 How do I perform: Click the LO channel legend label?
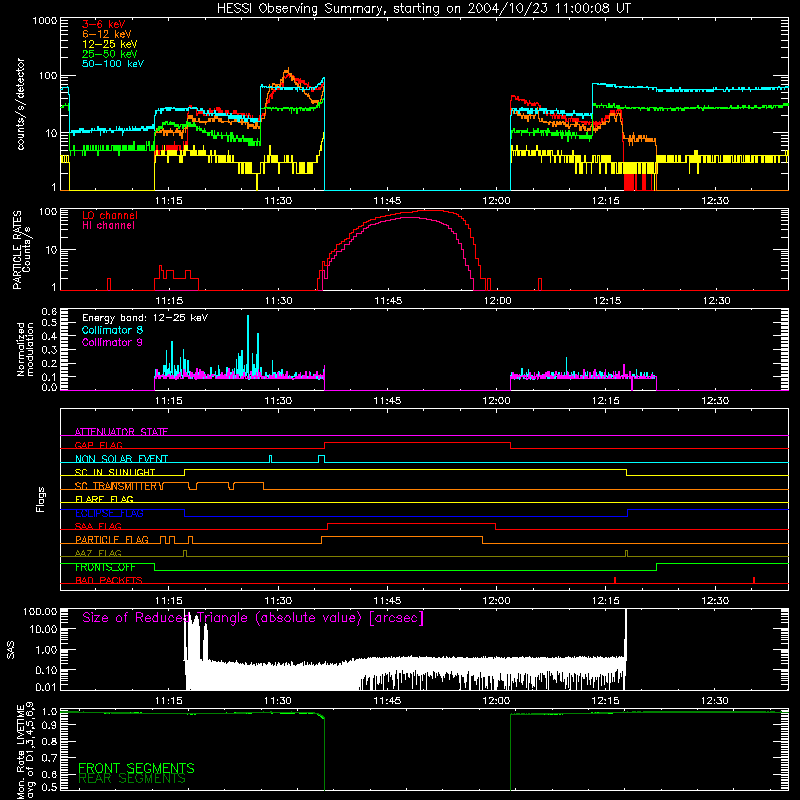pyautogui.click(x=110, y=215)
